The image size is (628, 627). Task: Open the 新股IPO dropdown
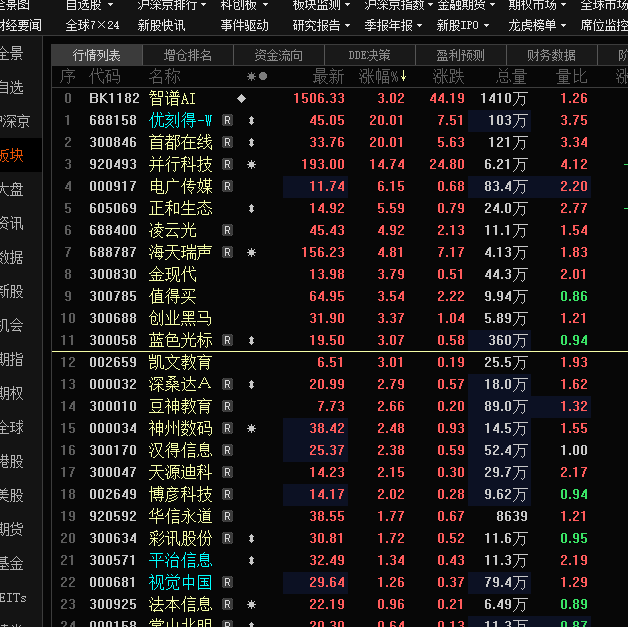(x=463, y=26)
